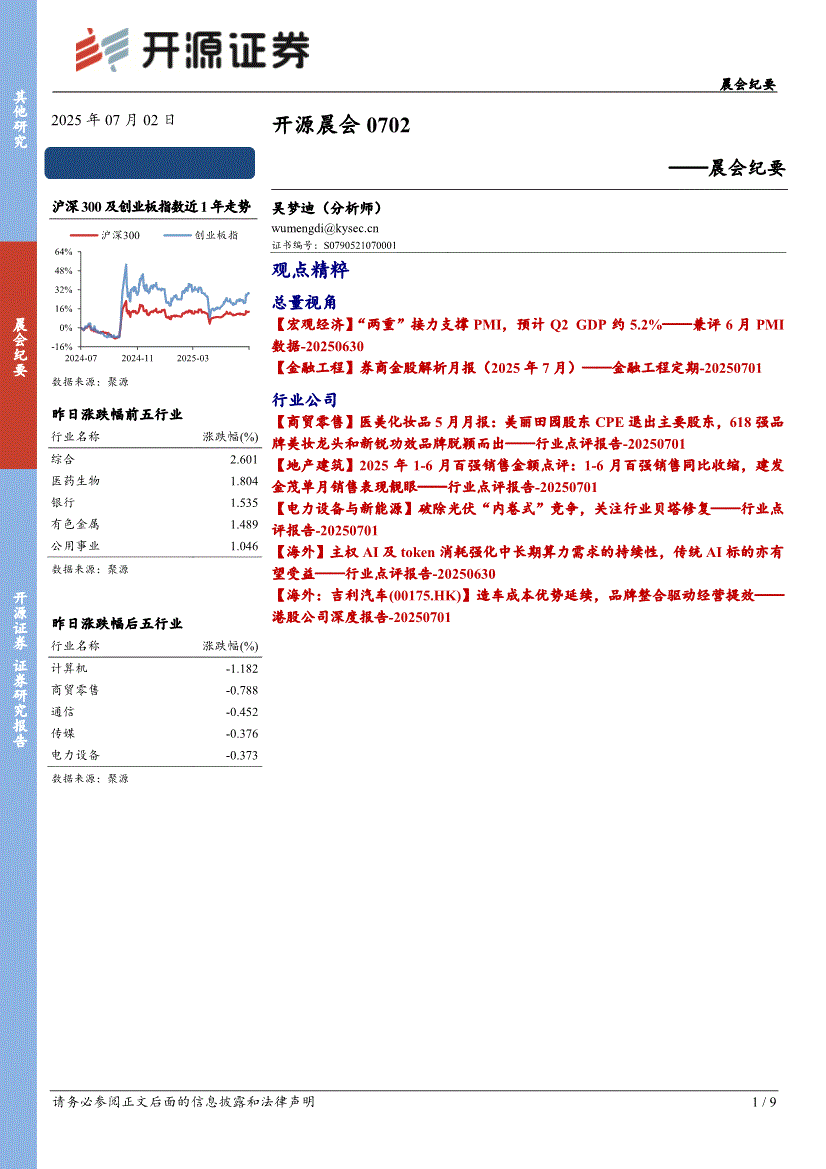This screenshot has height=1169, width=826.
Task: Click the date 2025年07月02日
Action: (113, 120)
